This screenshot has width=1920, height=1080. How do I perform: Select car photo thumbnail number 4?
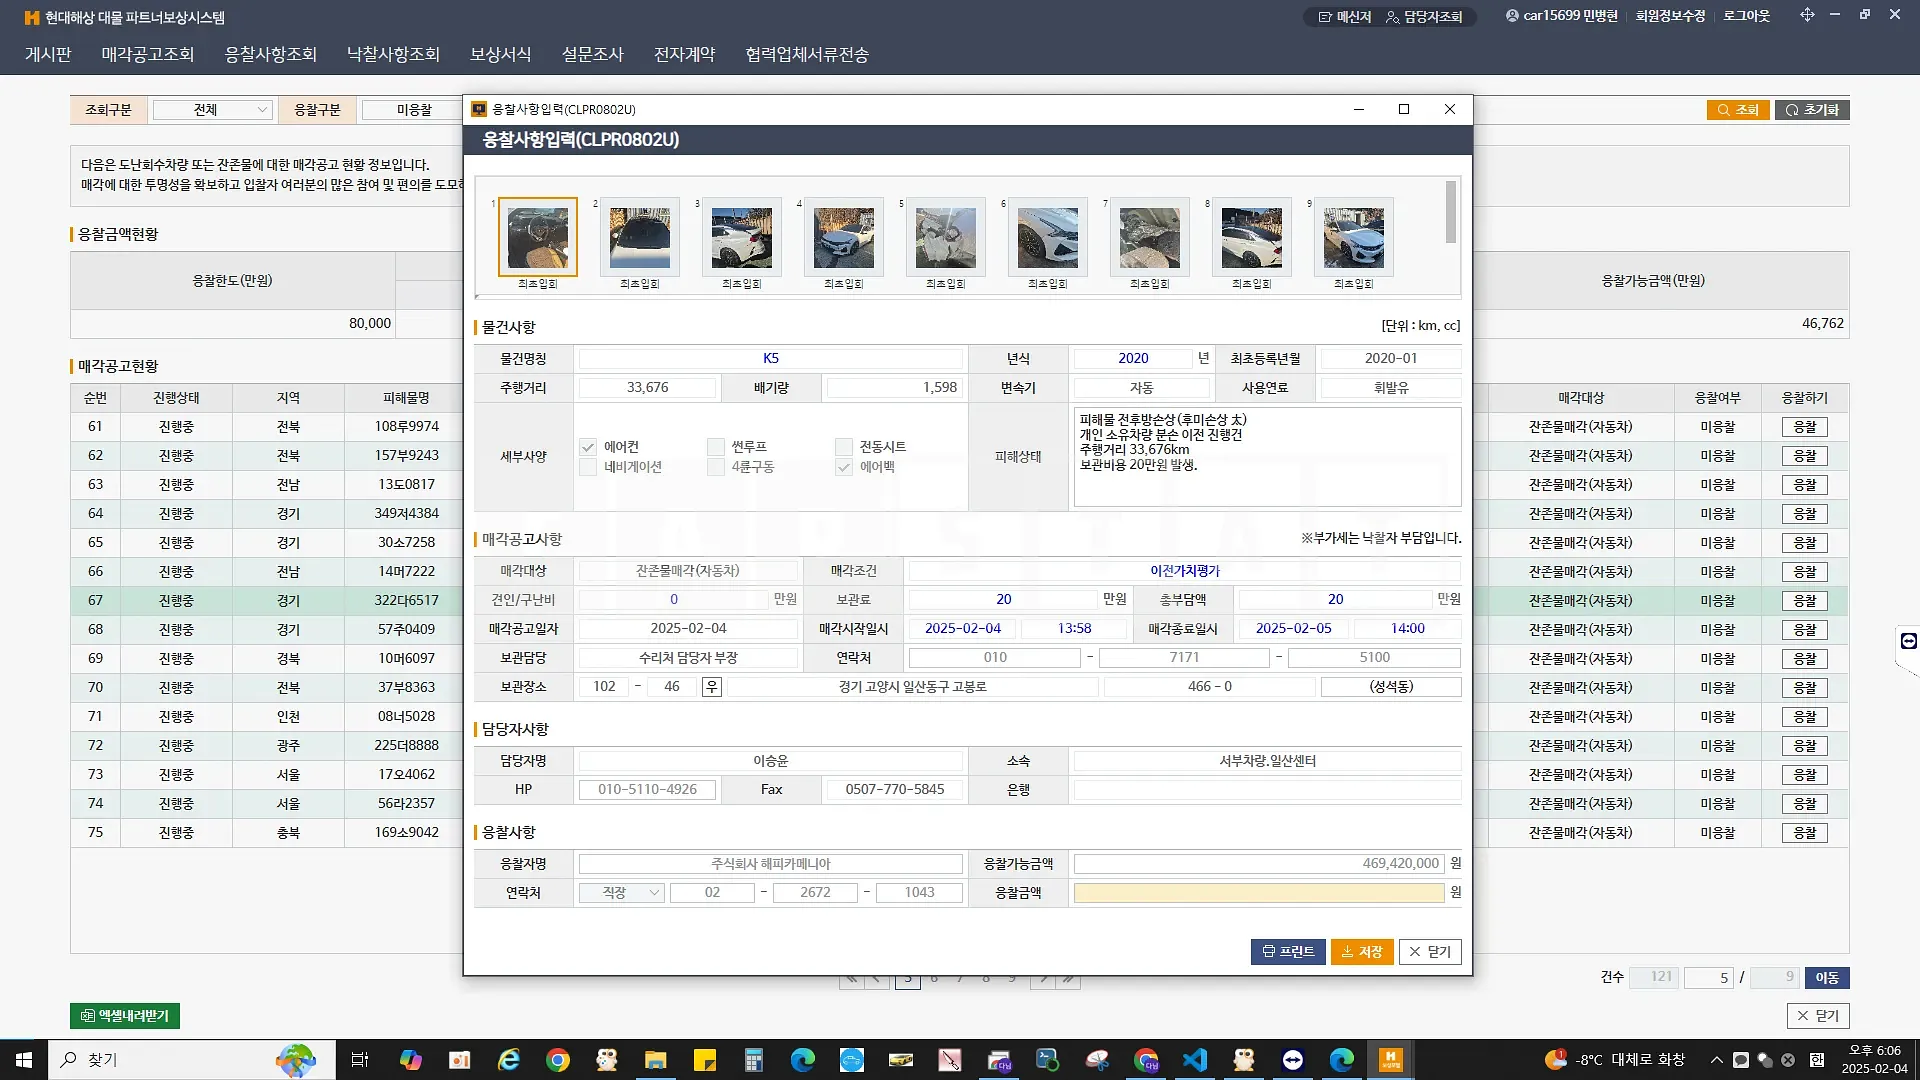click(x=844, y=237)
